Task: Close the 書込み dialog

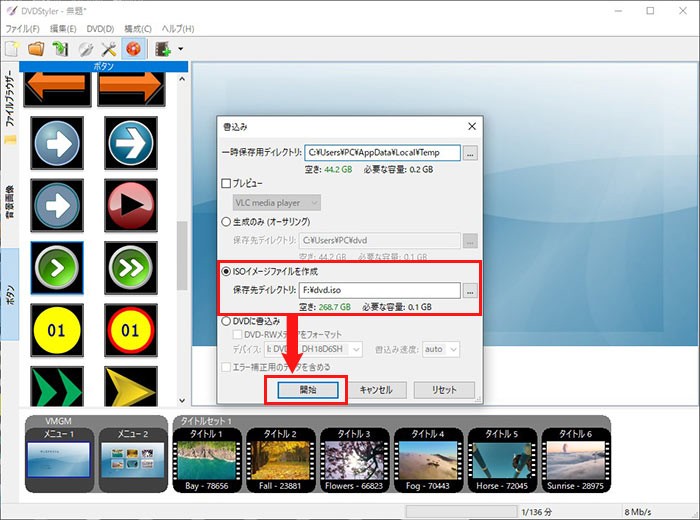Action: pos(472,127)
